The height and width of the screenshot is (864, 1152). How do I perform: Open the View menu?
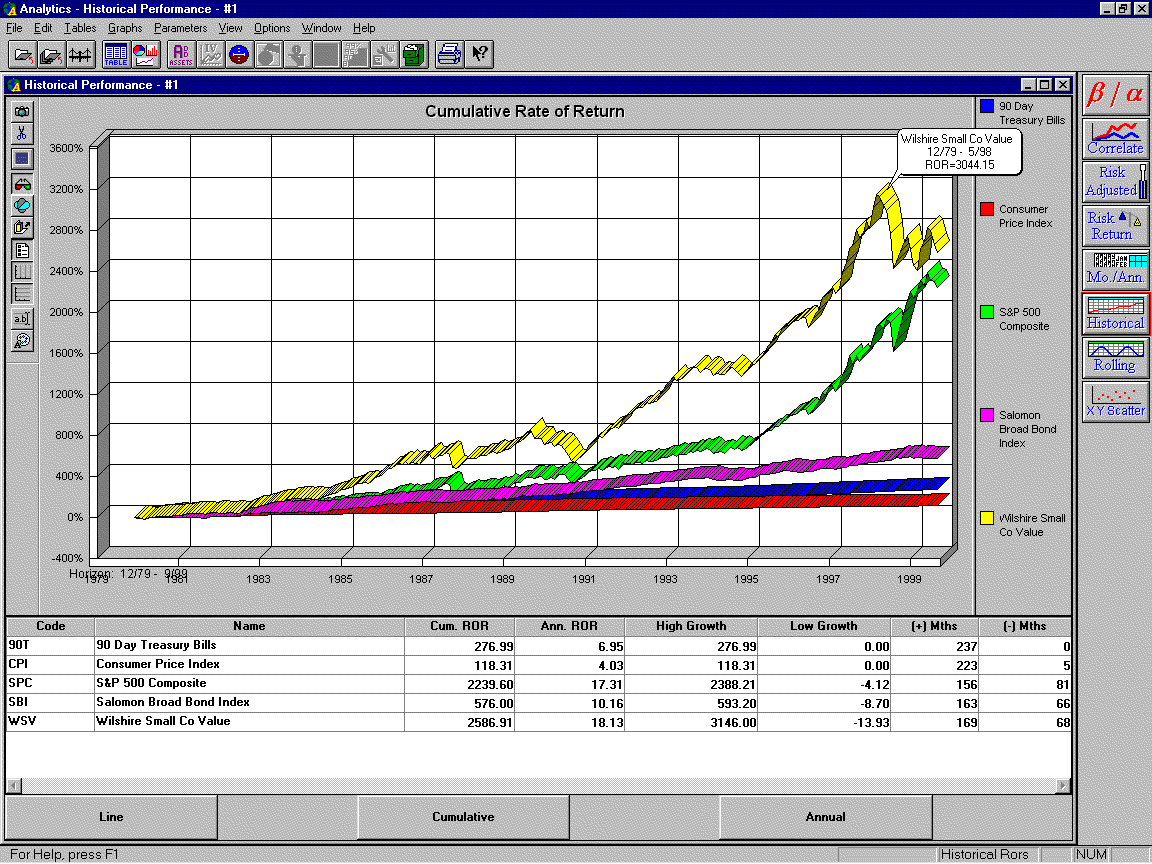coord(230,28)
